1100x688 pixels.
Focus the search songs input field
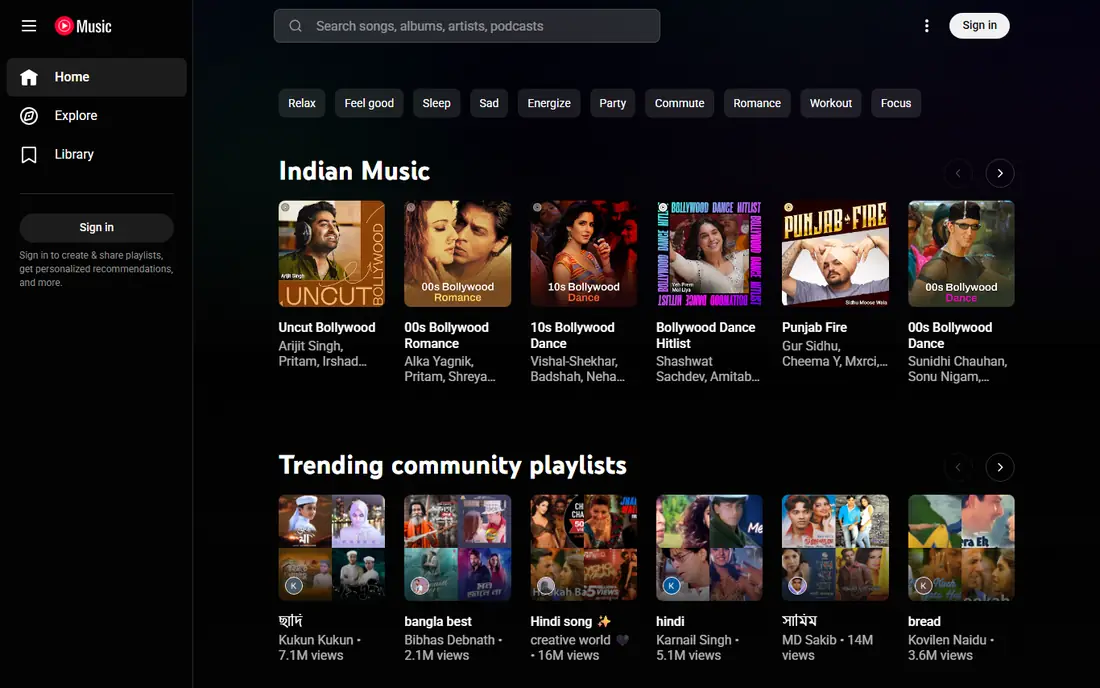coord(467,26)
